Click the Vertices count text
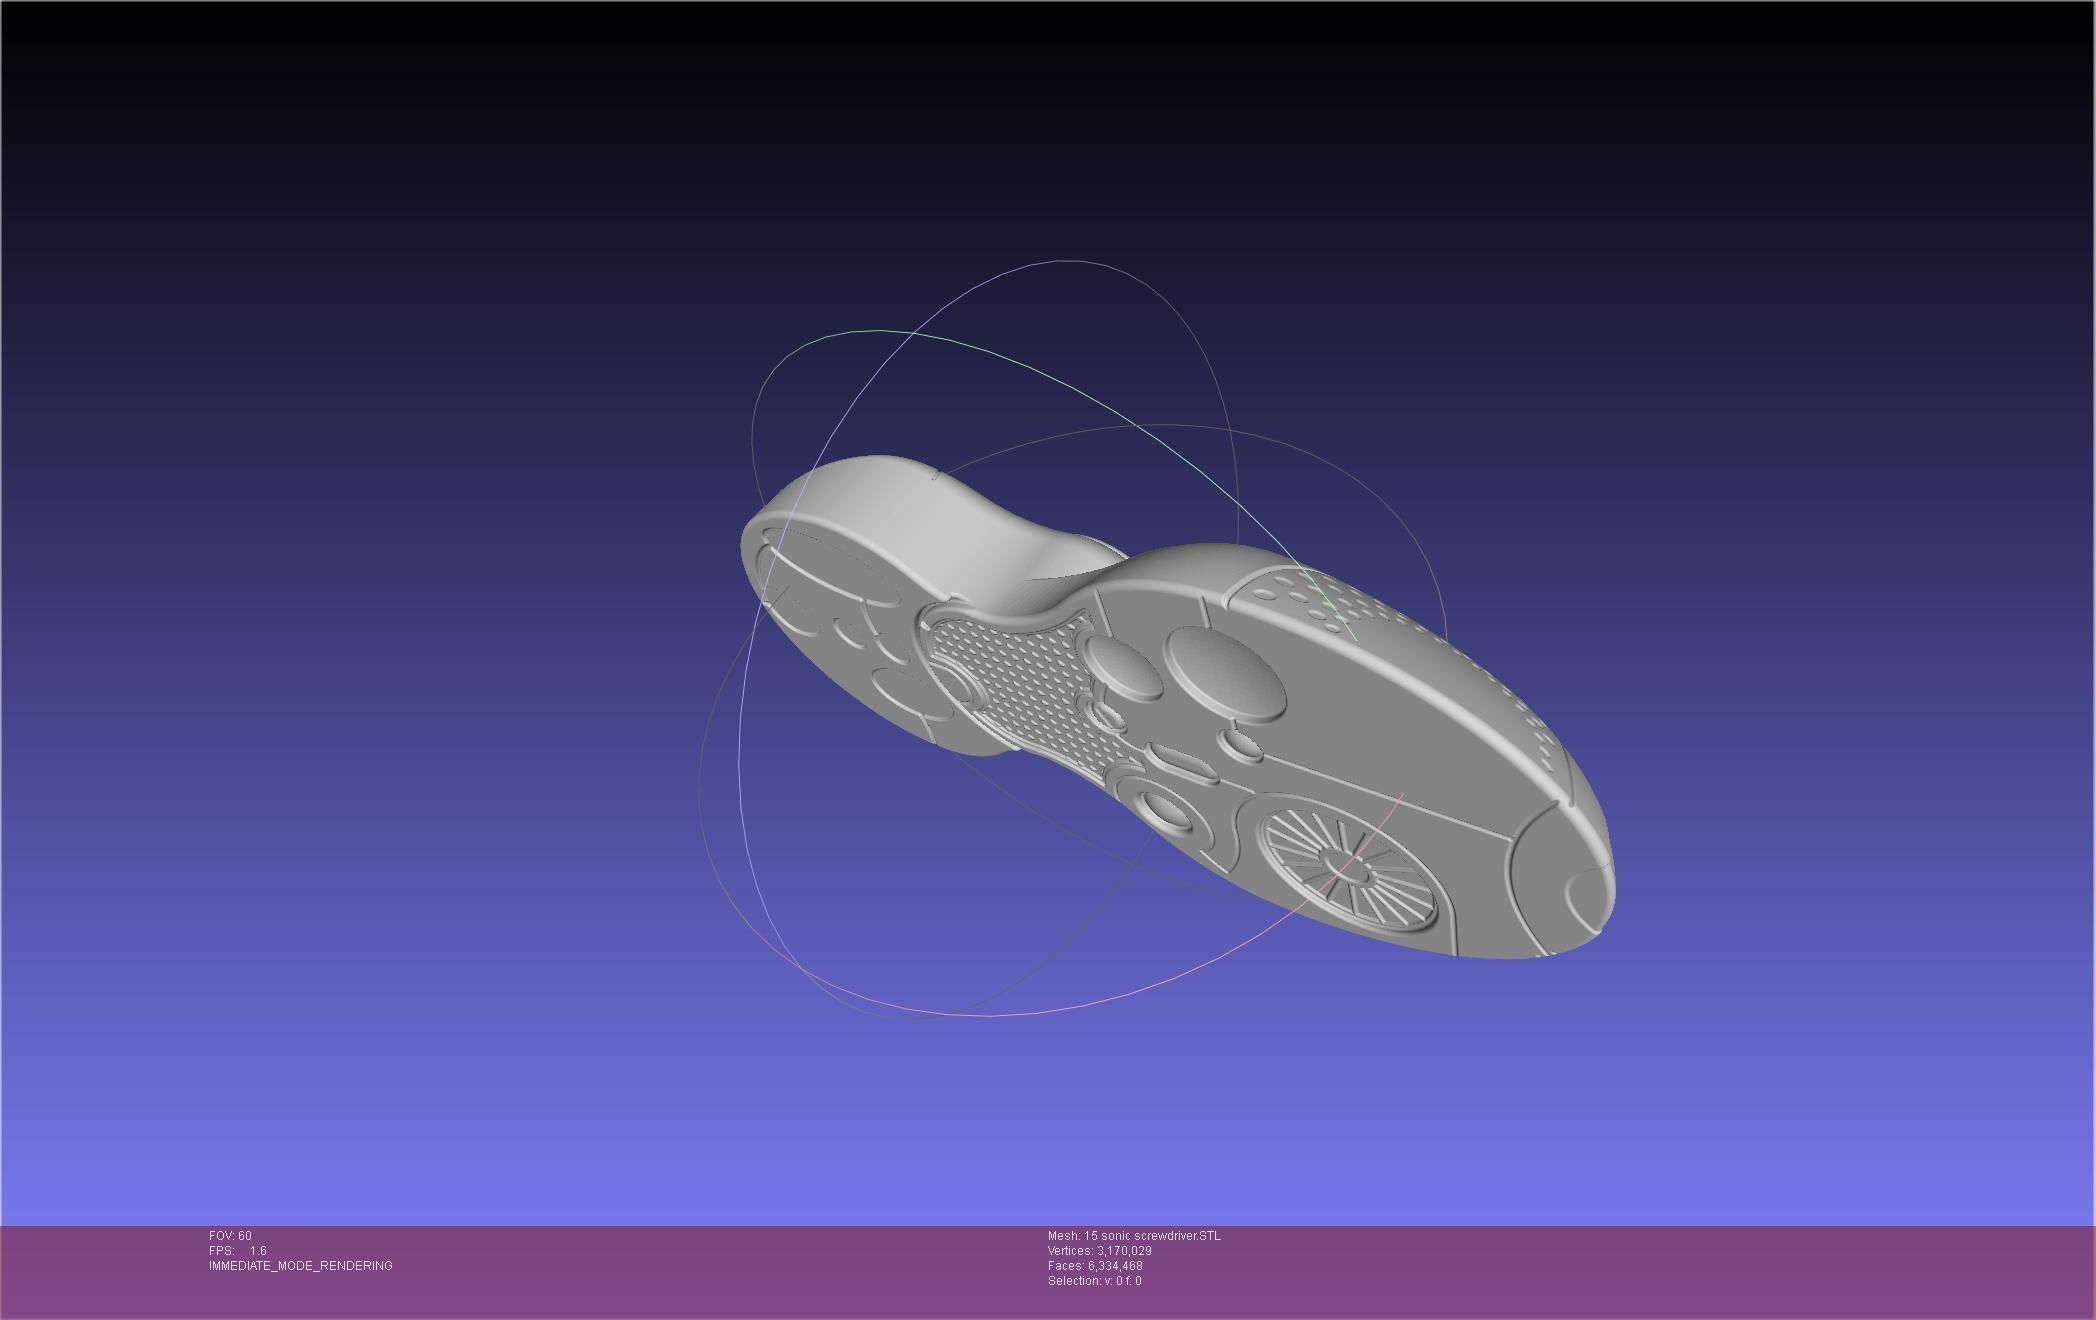 [x=1099, y=1251]
